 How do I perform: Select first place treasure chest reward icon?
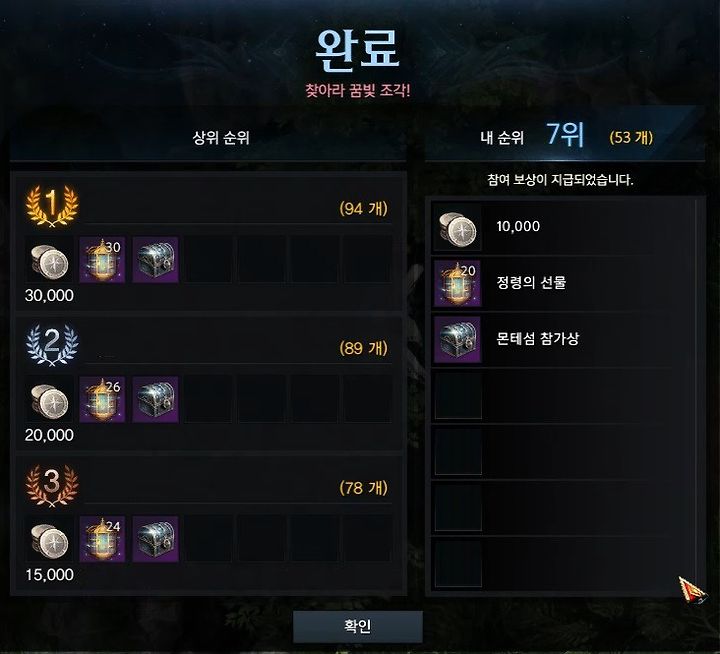[x=156, y=260]
